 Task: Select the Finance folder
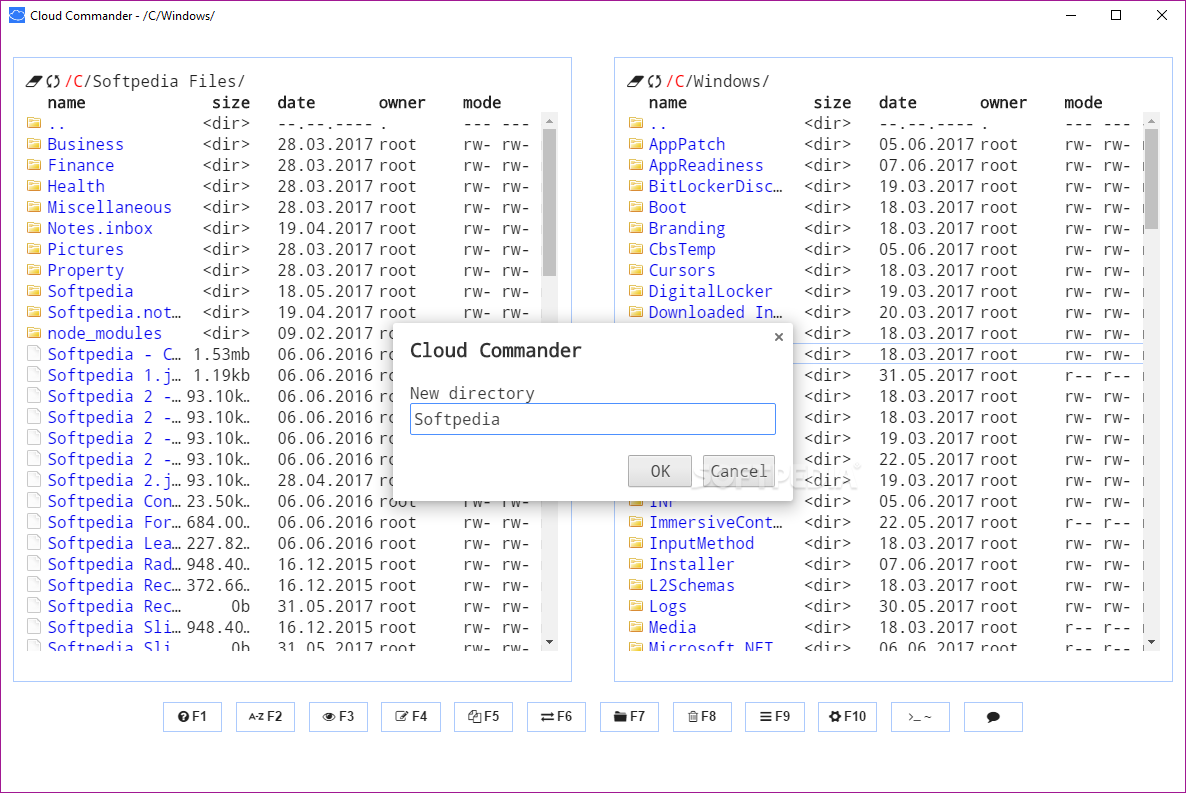[81, 165]
